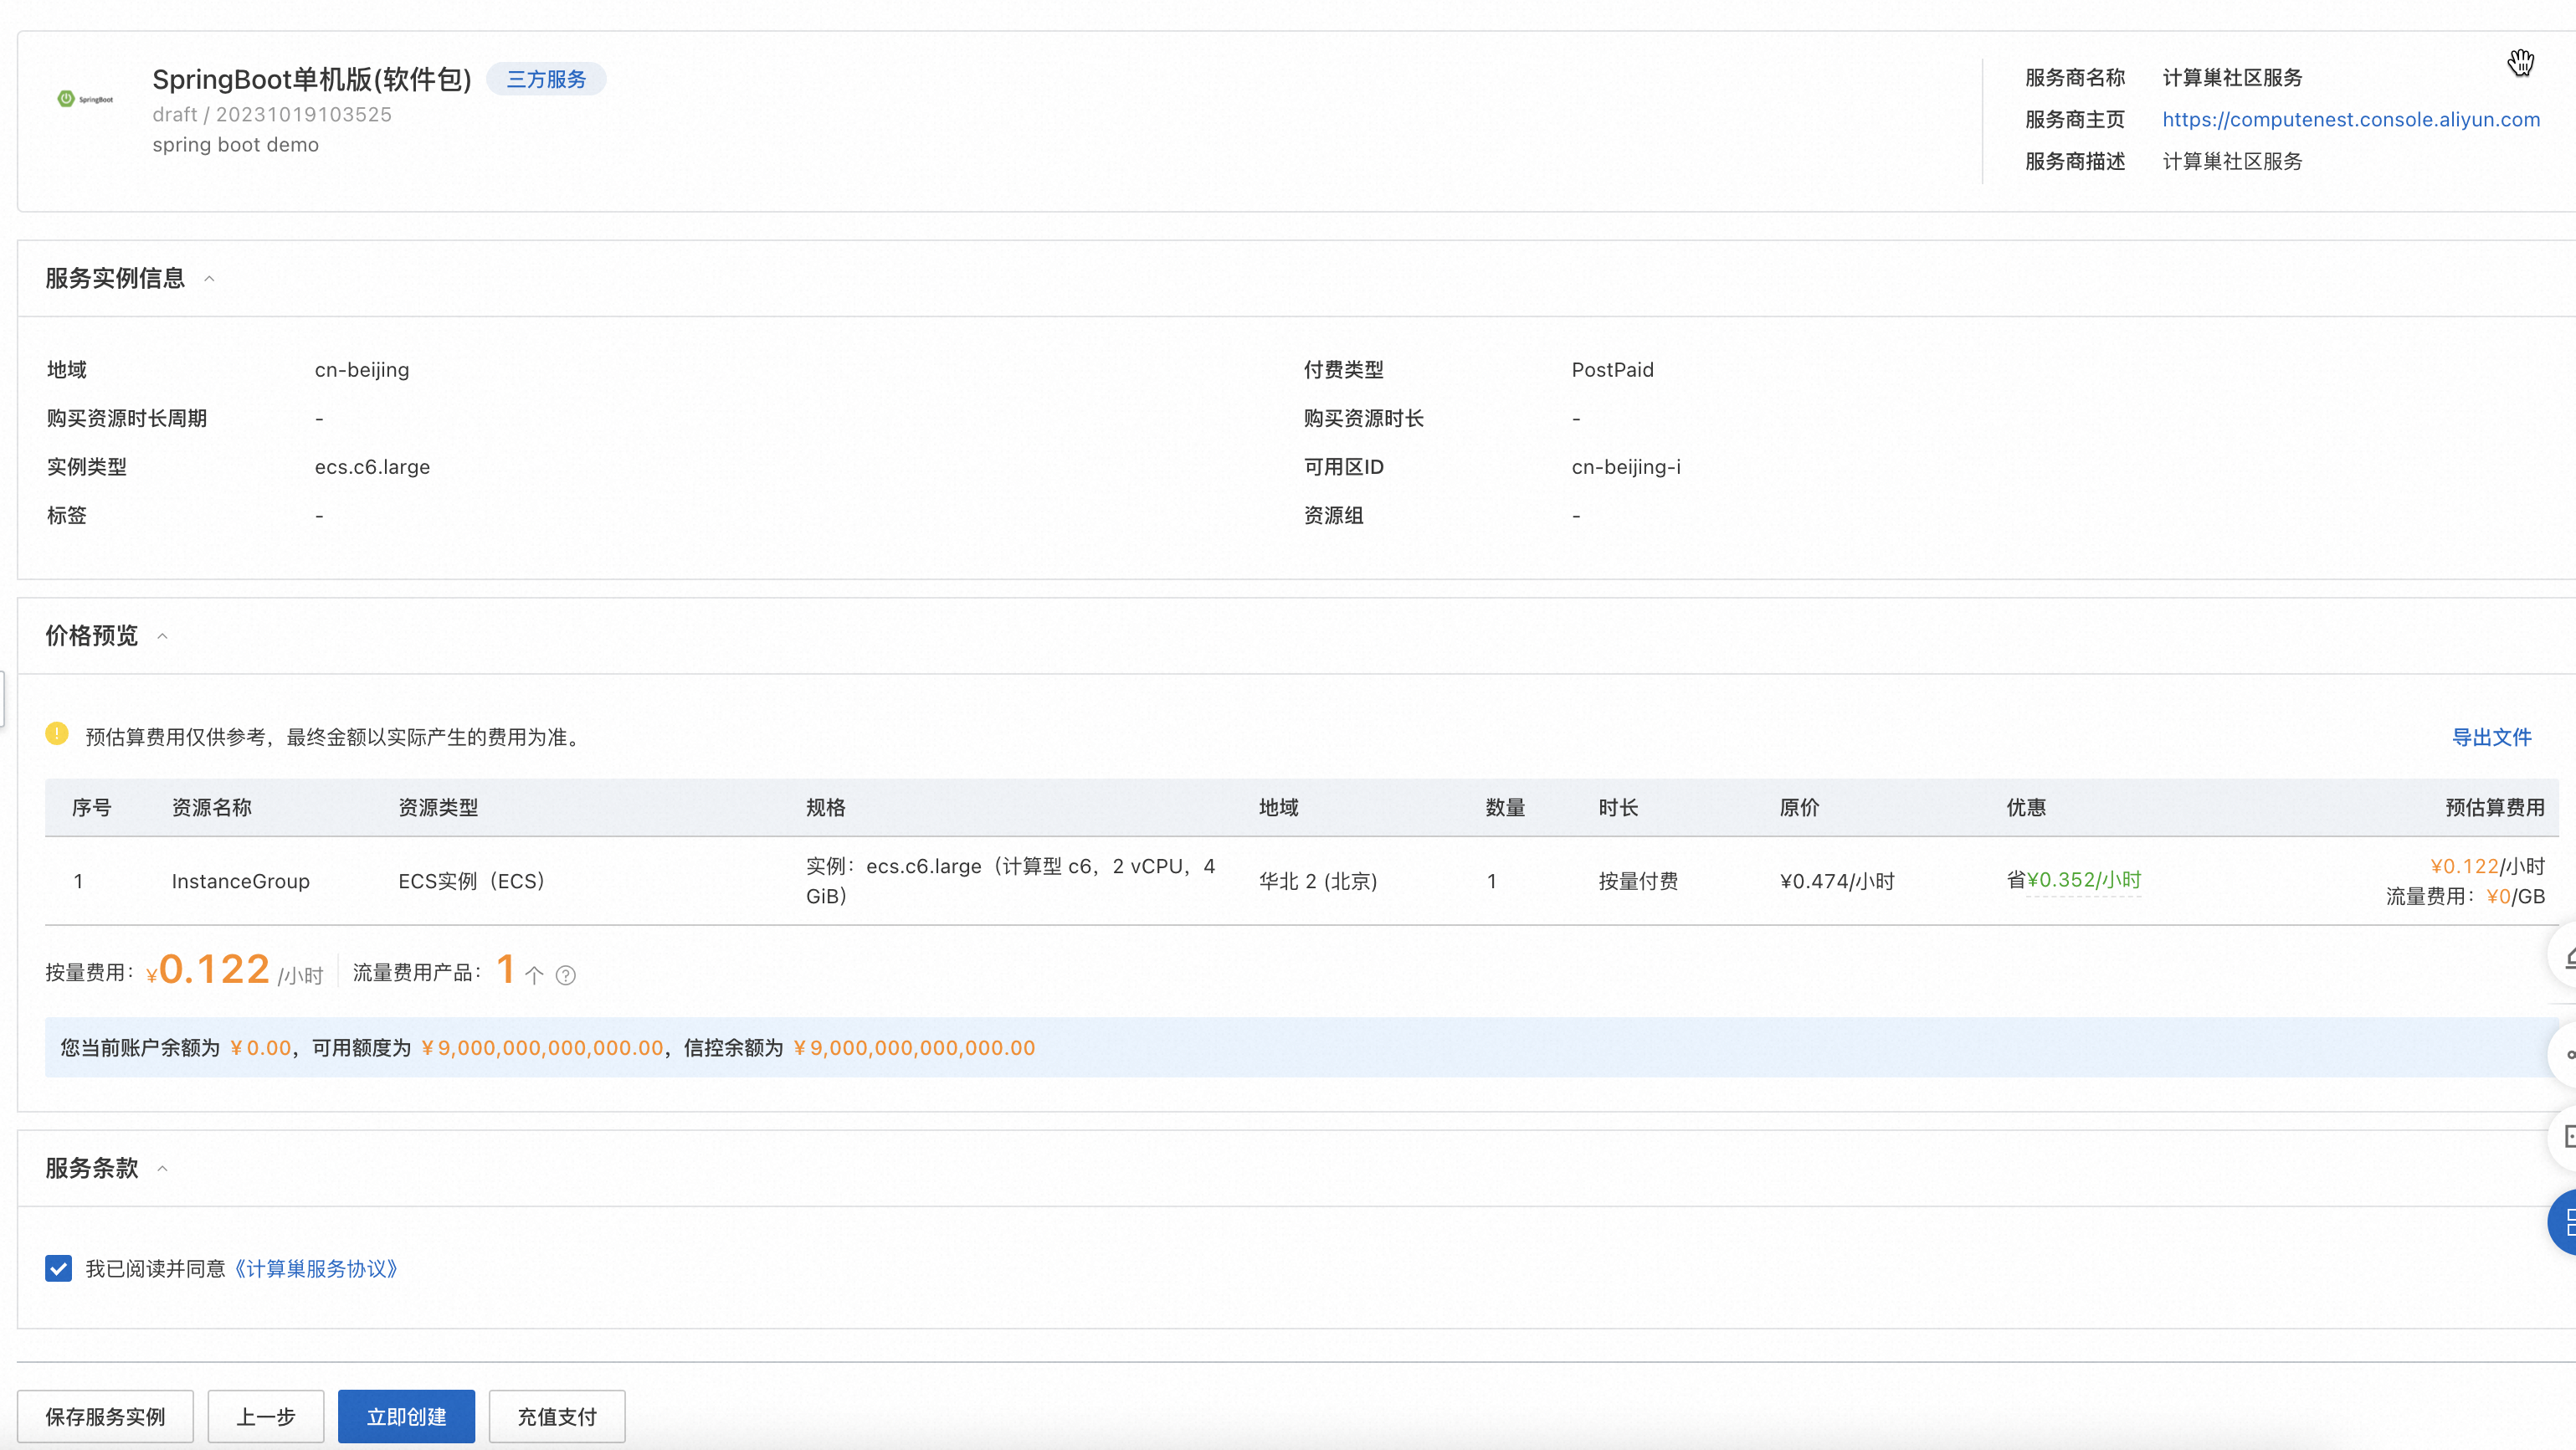The image size is (2576, 1450).
Task: Click the draft / 20231019103525 version text
Action: (x=272, y=115)
